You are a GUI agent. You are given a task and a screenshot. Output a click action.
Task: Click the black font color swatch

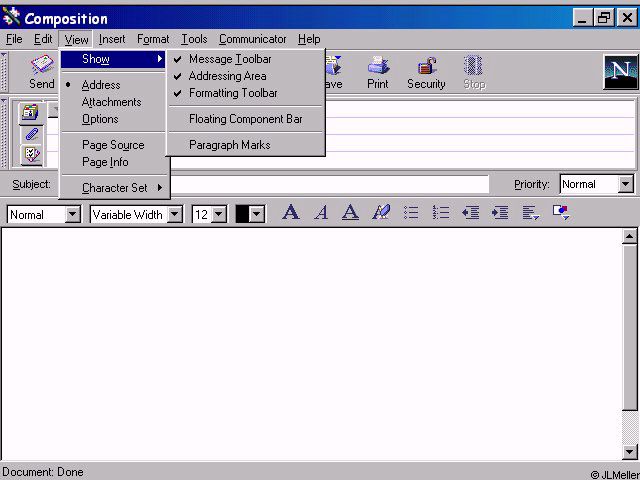(242, 214)
